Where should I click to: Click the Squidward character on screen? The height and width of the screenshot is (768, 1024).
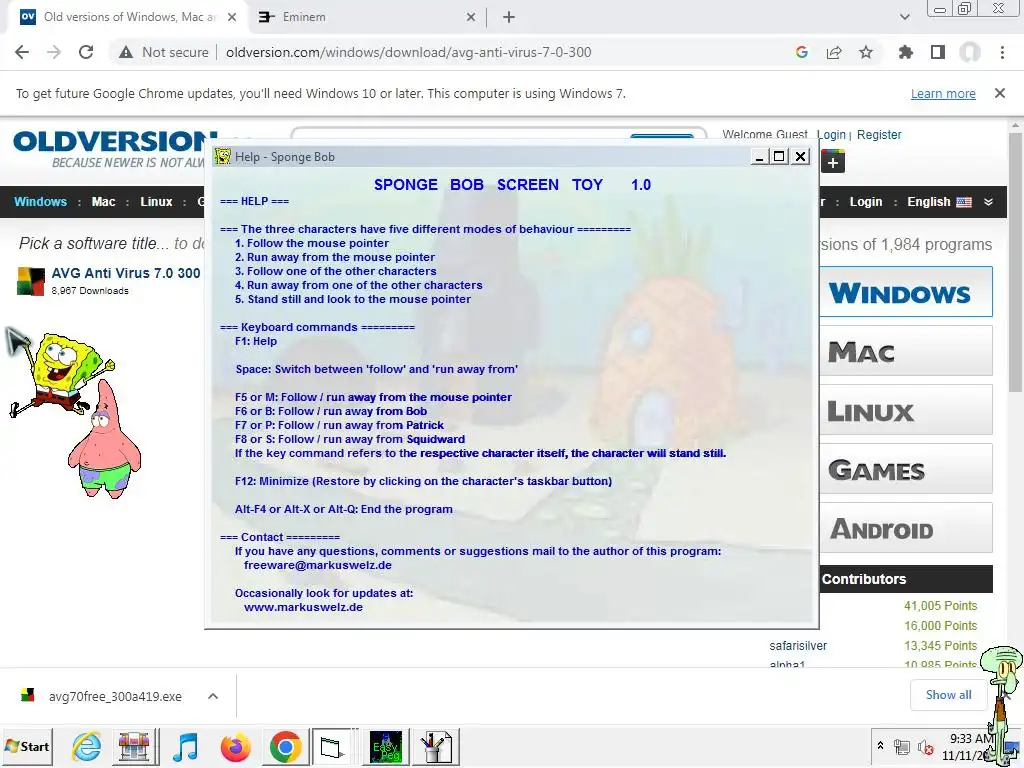point(1002,705)
